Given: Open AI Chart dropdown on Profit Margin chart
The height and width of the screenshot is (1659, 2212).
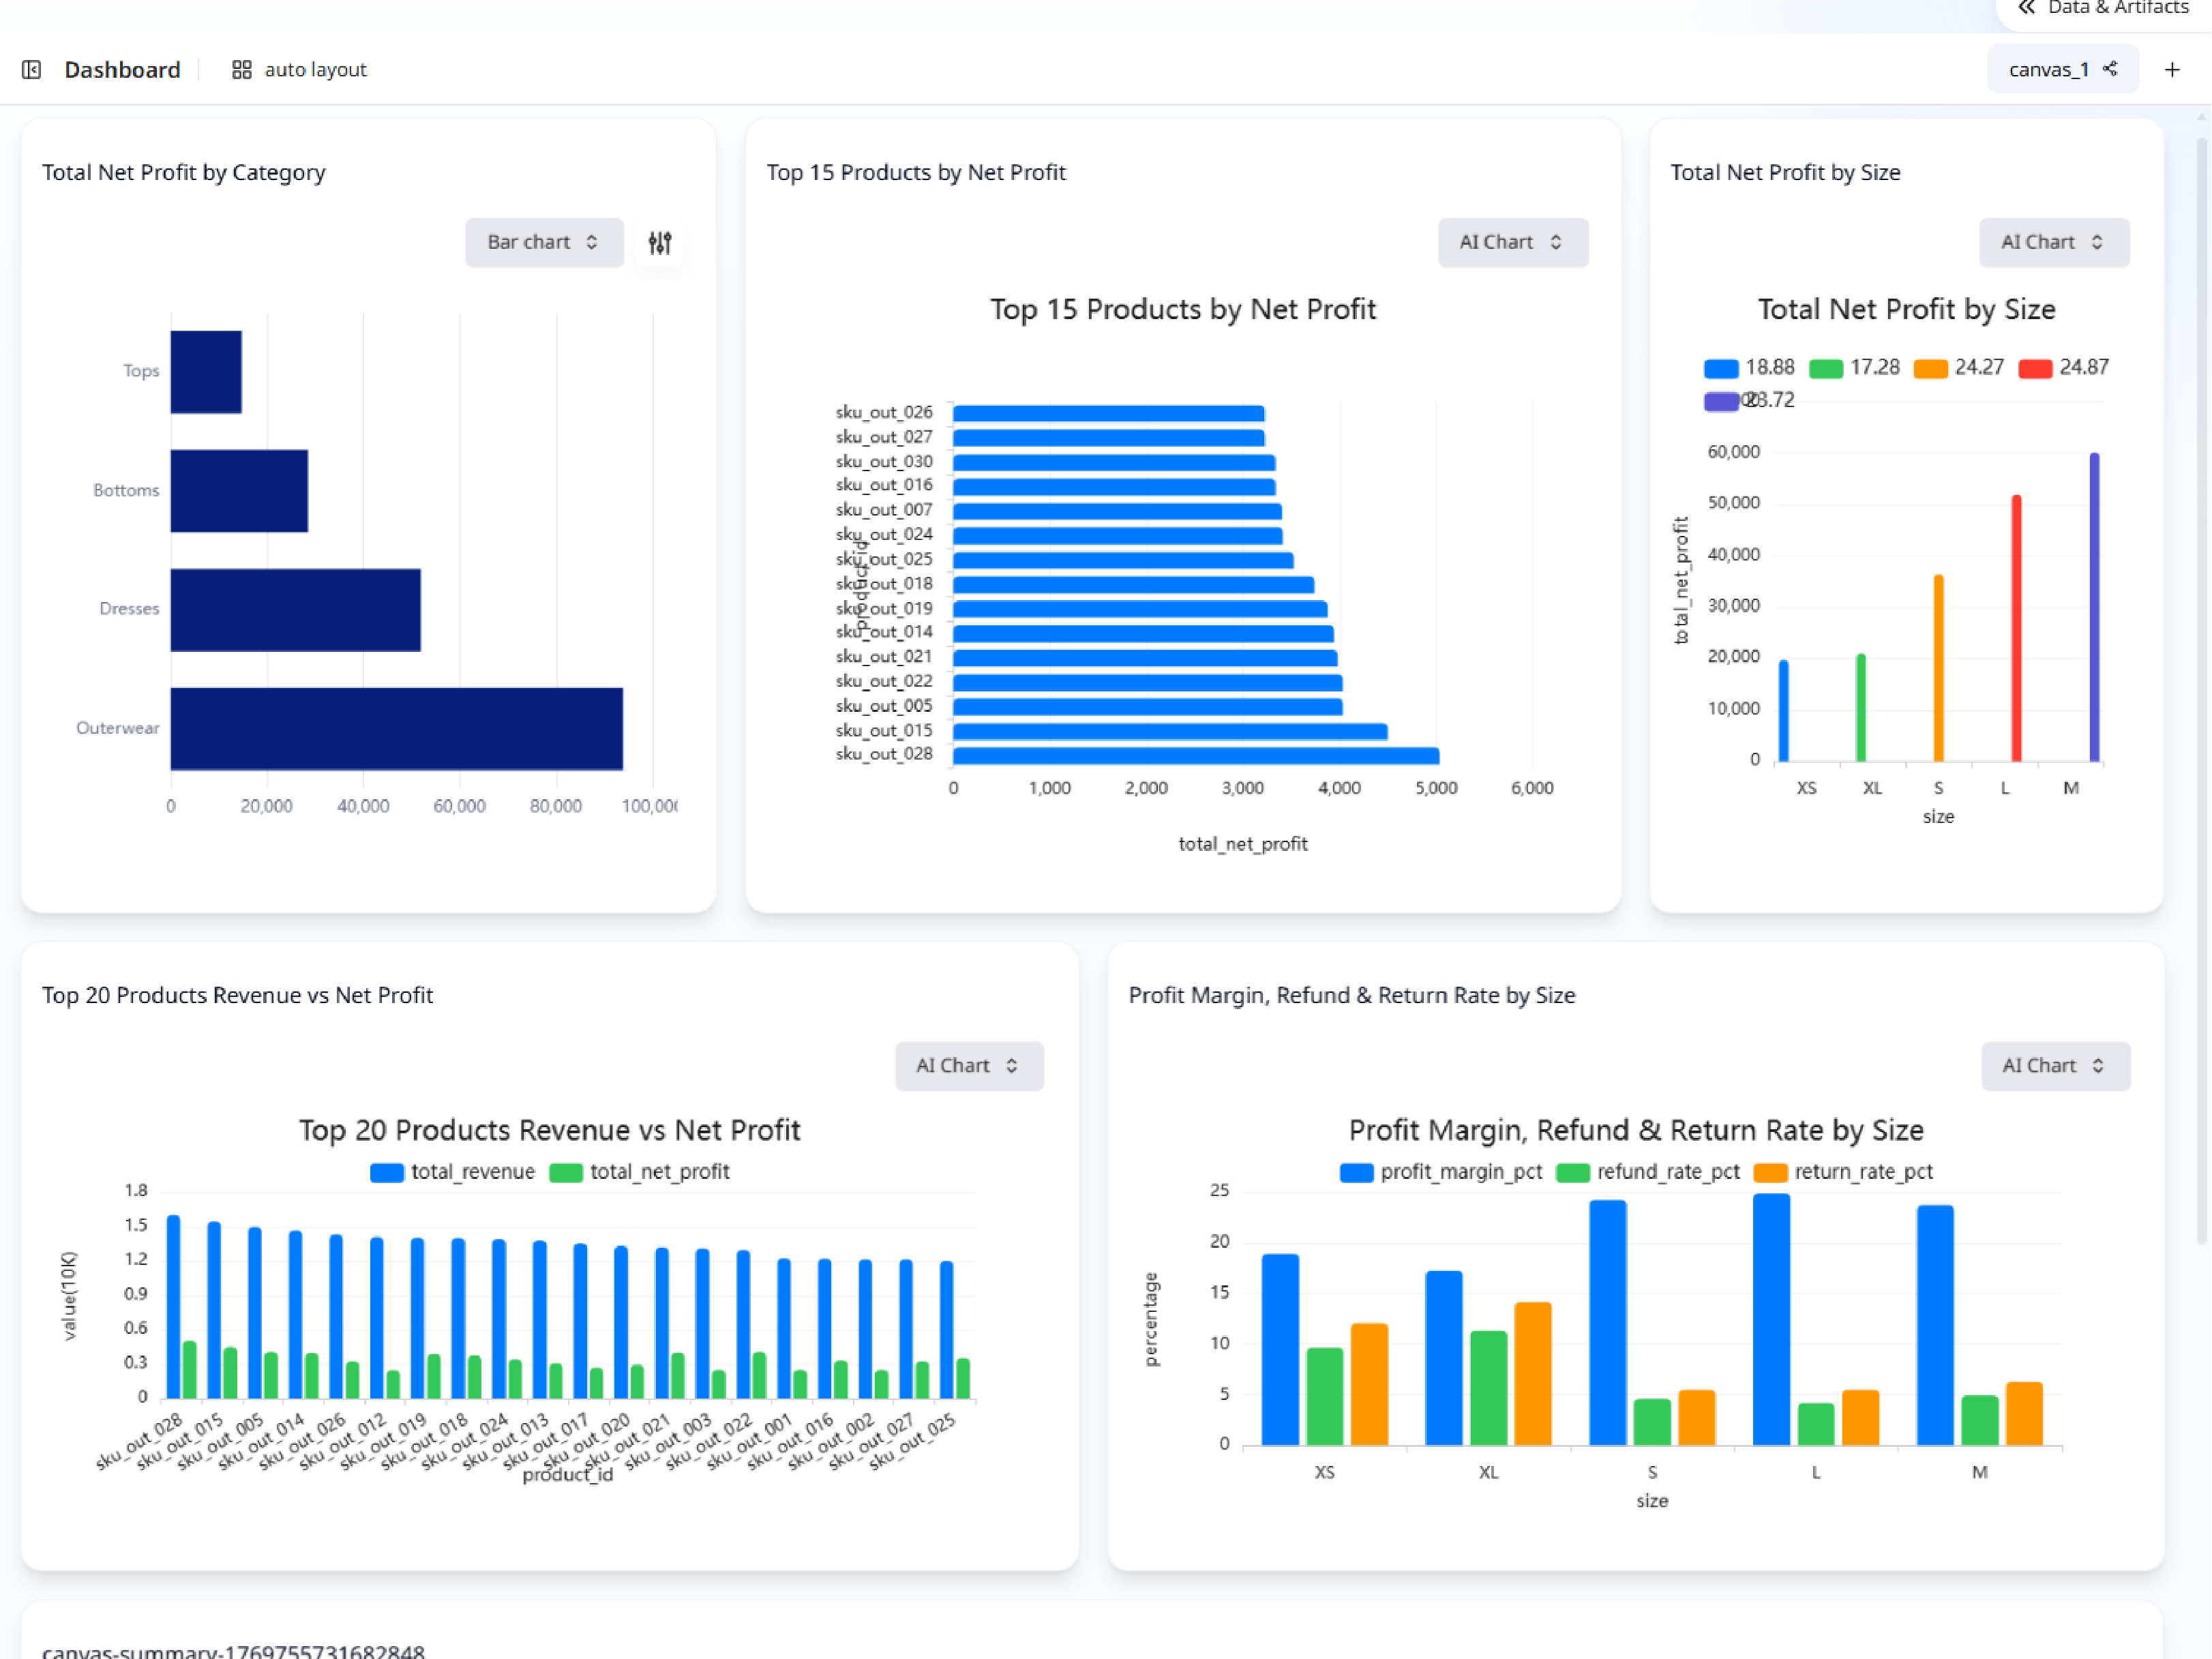Looking at the screenshot, I should coord(2055,1065).
